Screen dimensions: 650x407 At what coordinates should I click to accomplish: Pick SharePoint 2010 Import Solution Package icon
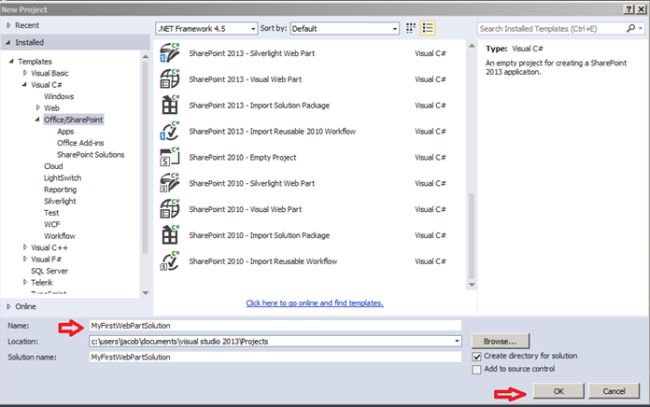(x=170, y=235)
